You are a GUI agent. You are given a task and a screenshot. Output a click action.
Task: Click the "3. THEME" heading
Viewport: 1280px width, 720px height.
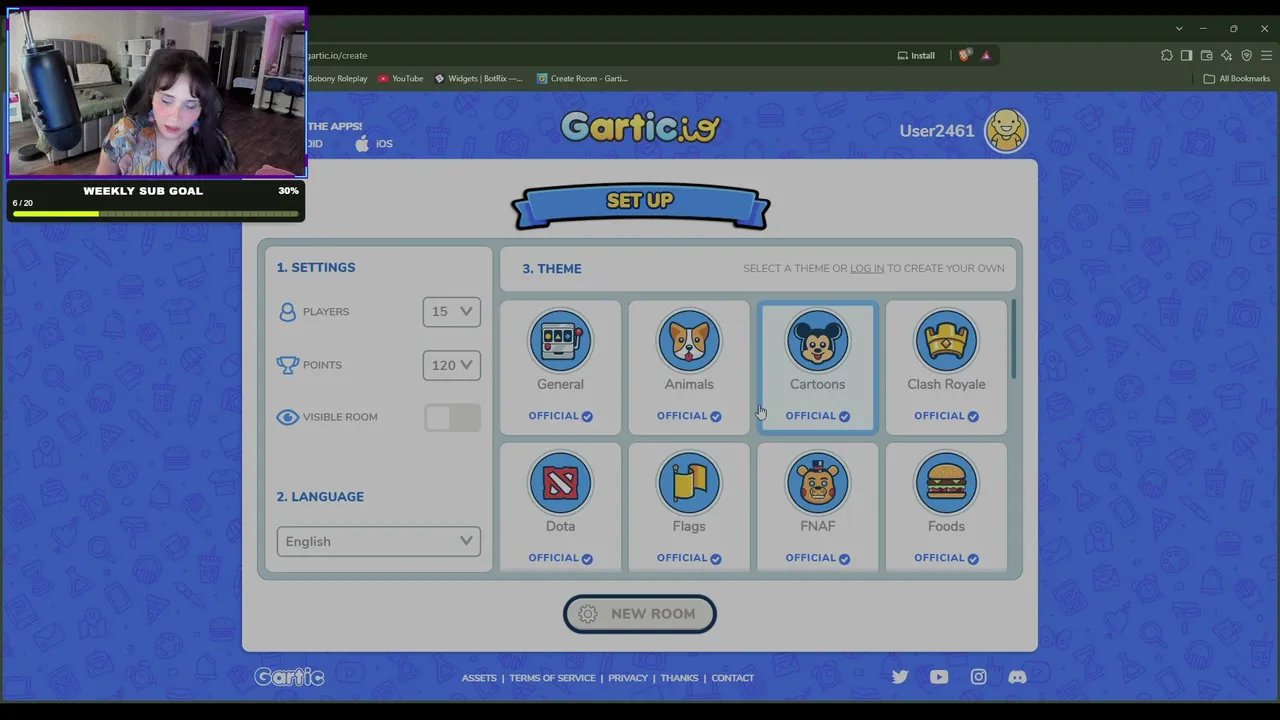click(x=552, y=268)
